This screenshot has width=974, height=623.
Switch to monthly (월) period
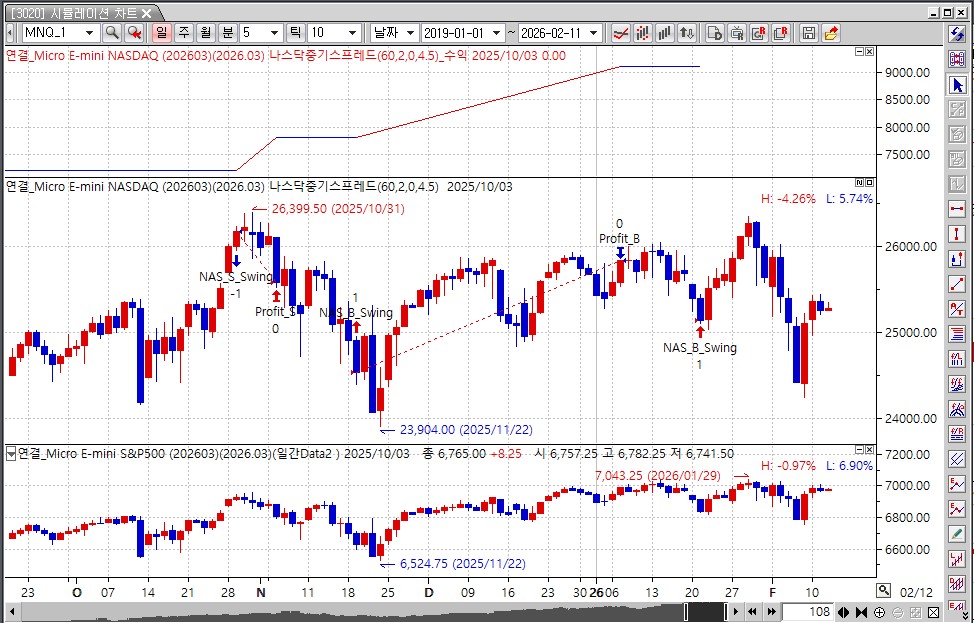(x=205, y=33)
